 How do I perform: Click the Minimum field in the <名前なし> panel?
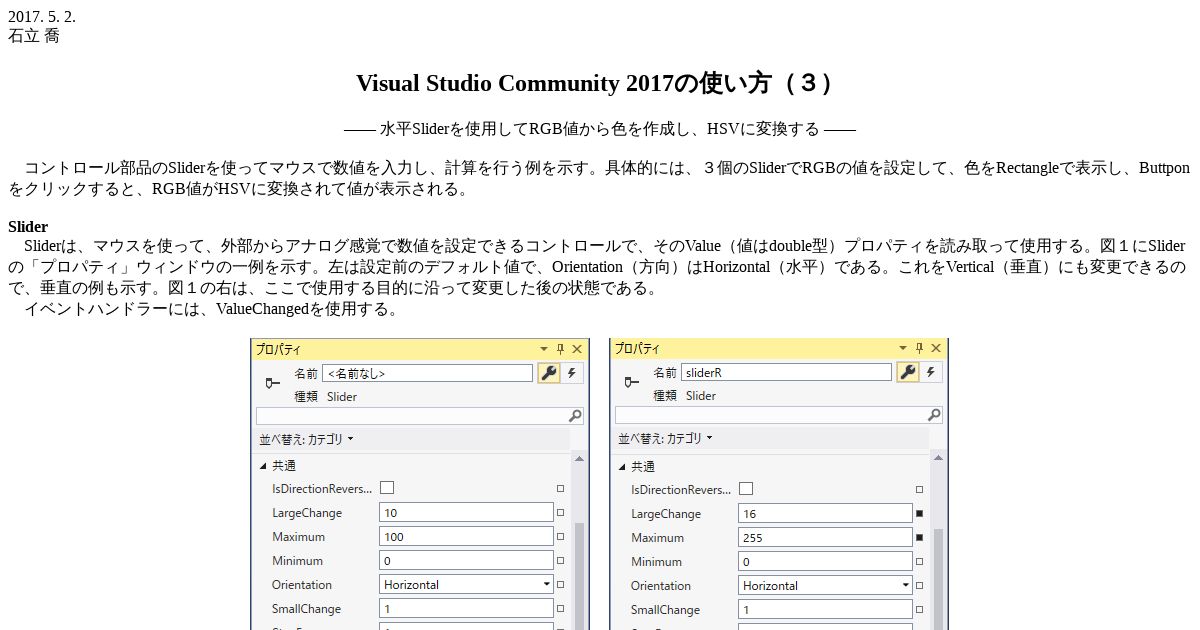466,560
